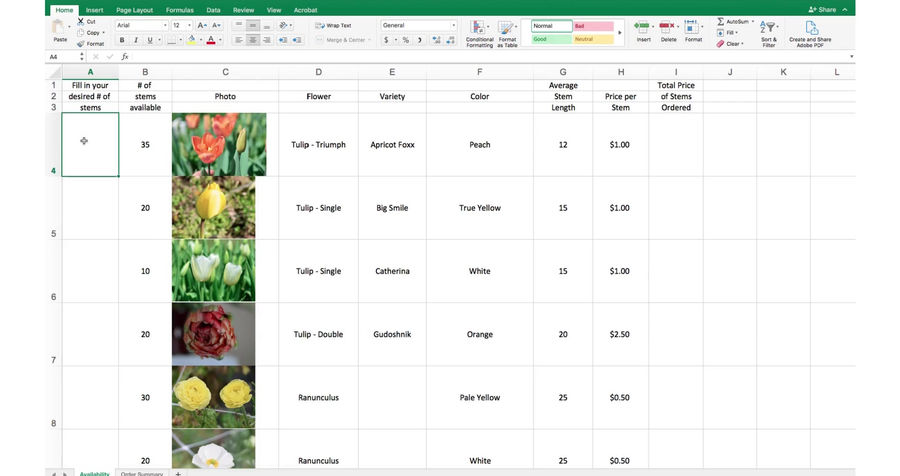
Task: Select the Apricot Foxx tulip photo
Action: [x=219, y=144]
